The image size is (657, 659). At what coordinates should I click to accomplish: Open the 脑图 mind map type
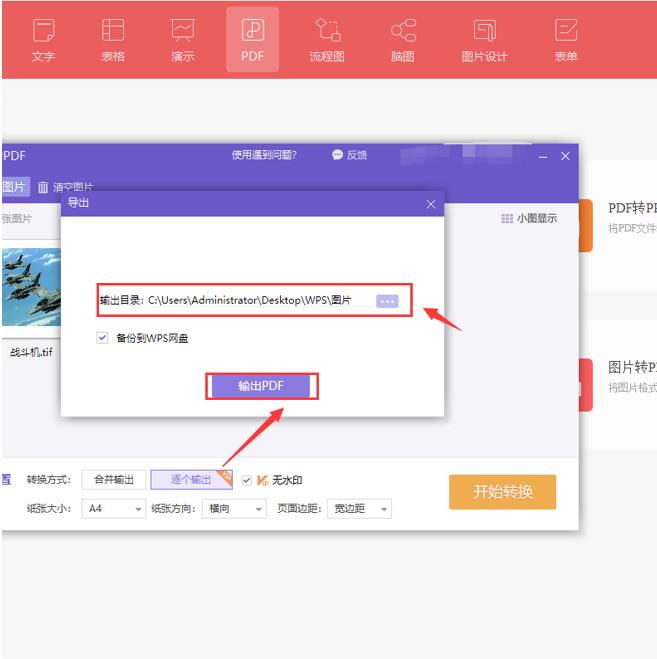pyautogui.click(x=403, y=40)
